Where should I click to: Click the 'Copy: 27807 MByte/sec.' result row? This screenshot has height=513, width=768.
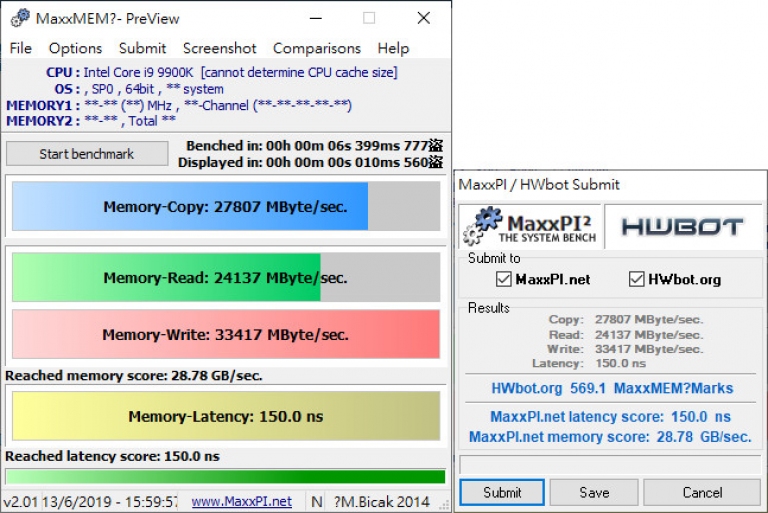point(626,319)
